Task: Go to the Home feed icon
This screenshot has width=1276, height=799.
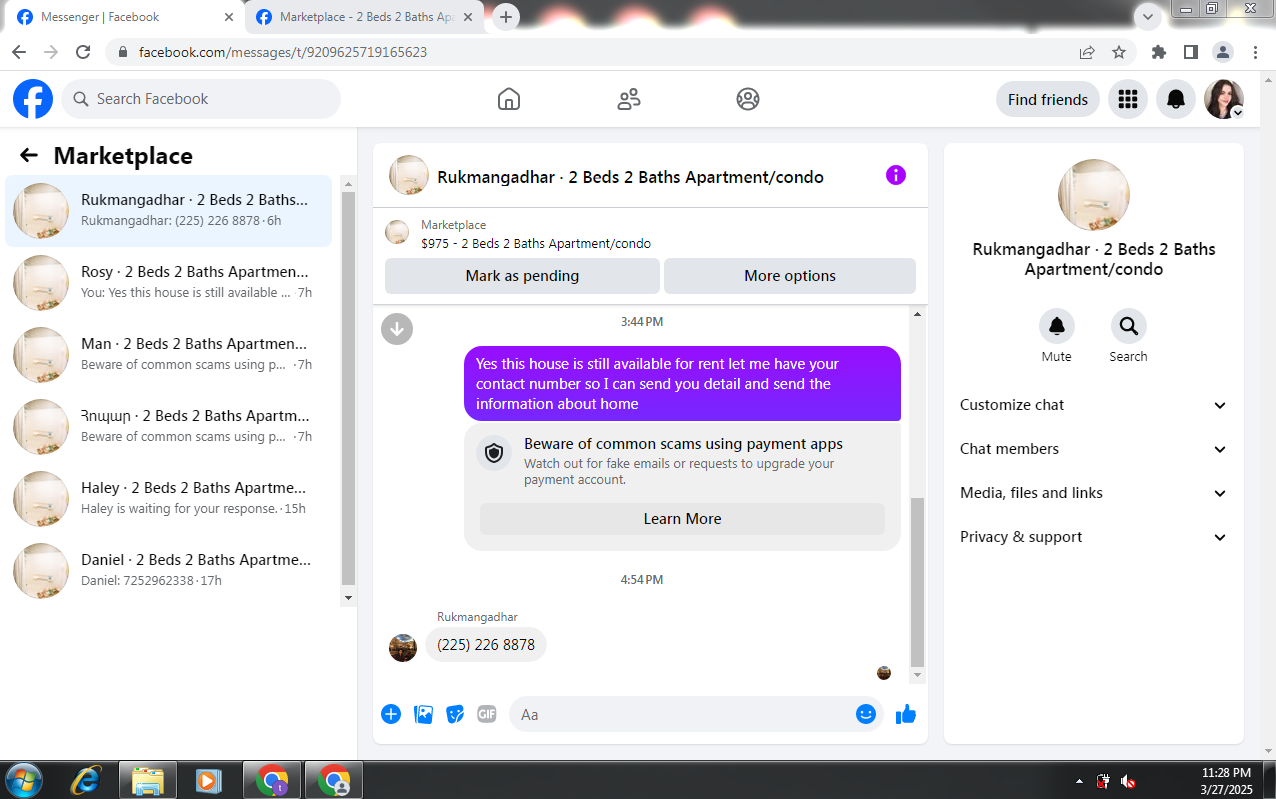Action: click(x=509, y=99)
